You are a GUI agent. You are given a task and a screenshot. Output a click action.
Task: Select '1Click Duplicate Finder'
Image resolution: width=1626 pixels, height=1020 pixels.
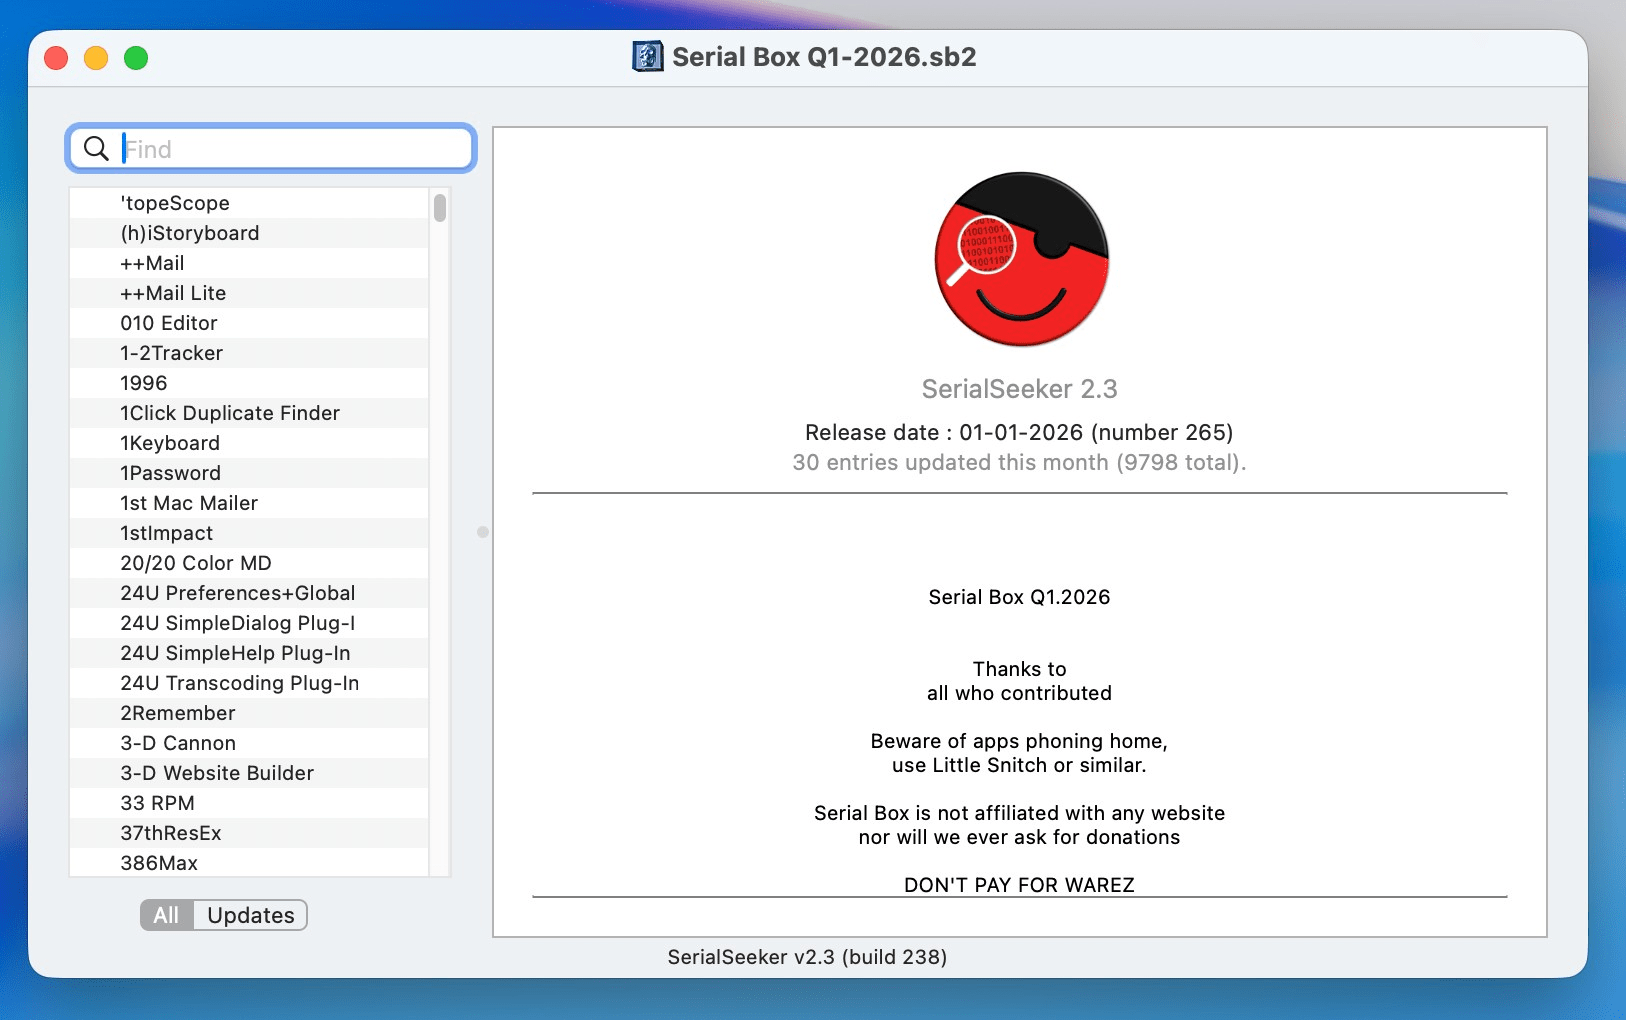coord(229,412)
